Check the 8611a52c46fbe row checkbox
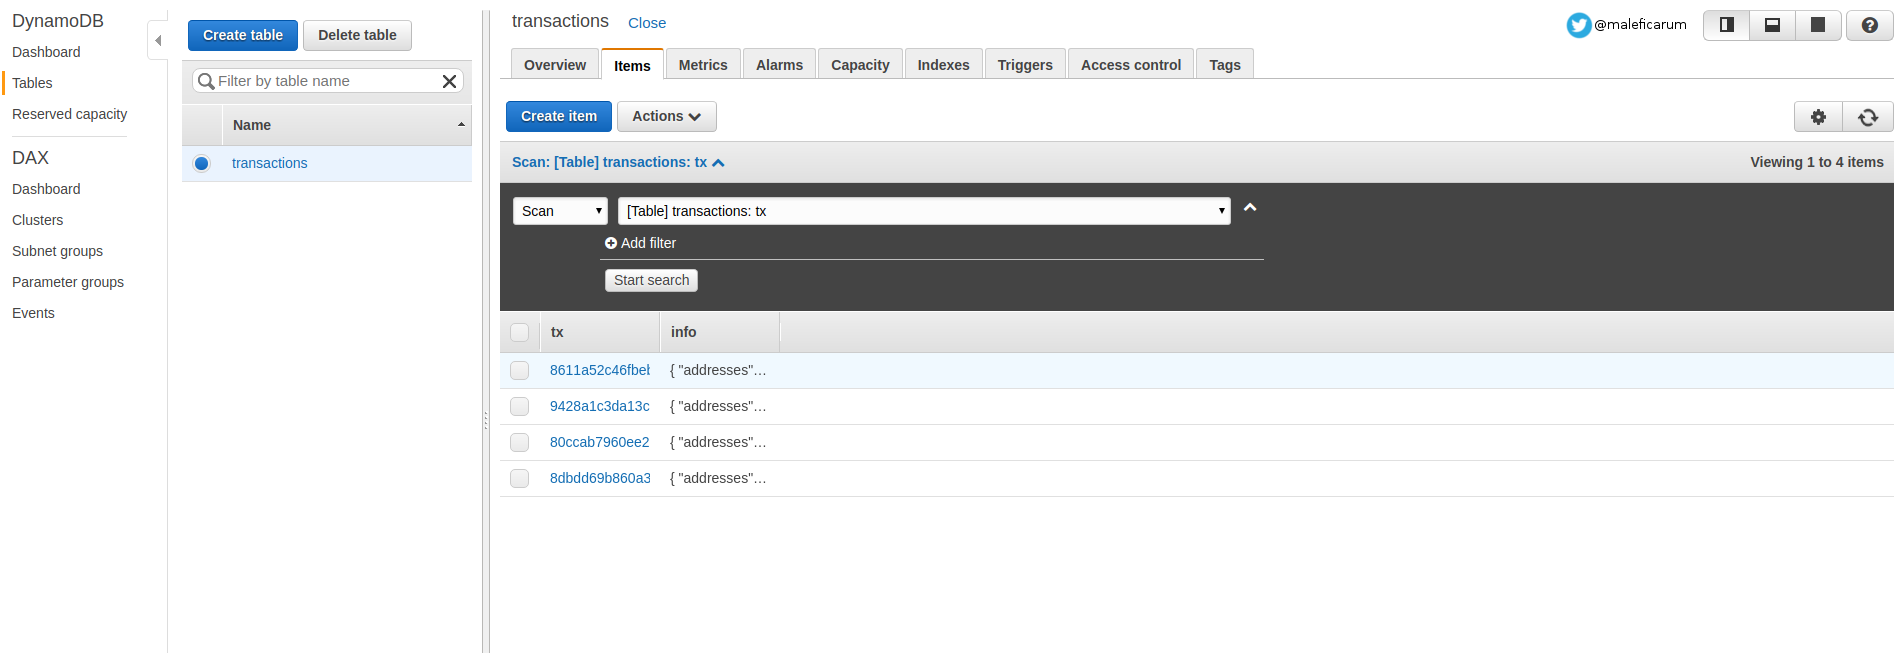 pyautogui.click(x=520, y=370)
